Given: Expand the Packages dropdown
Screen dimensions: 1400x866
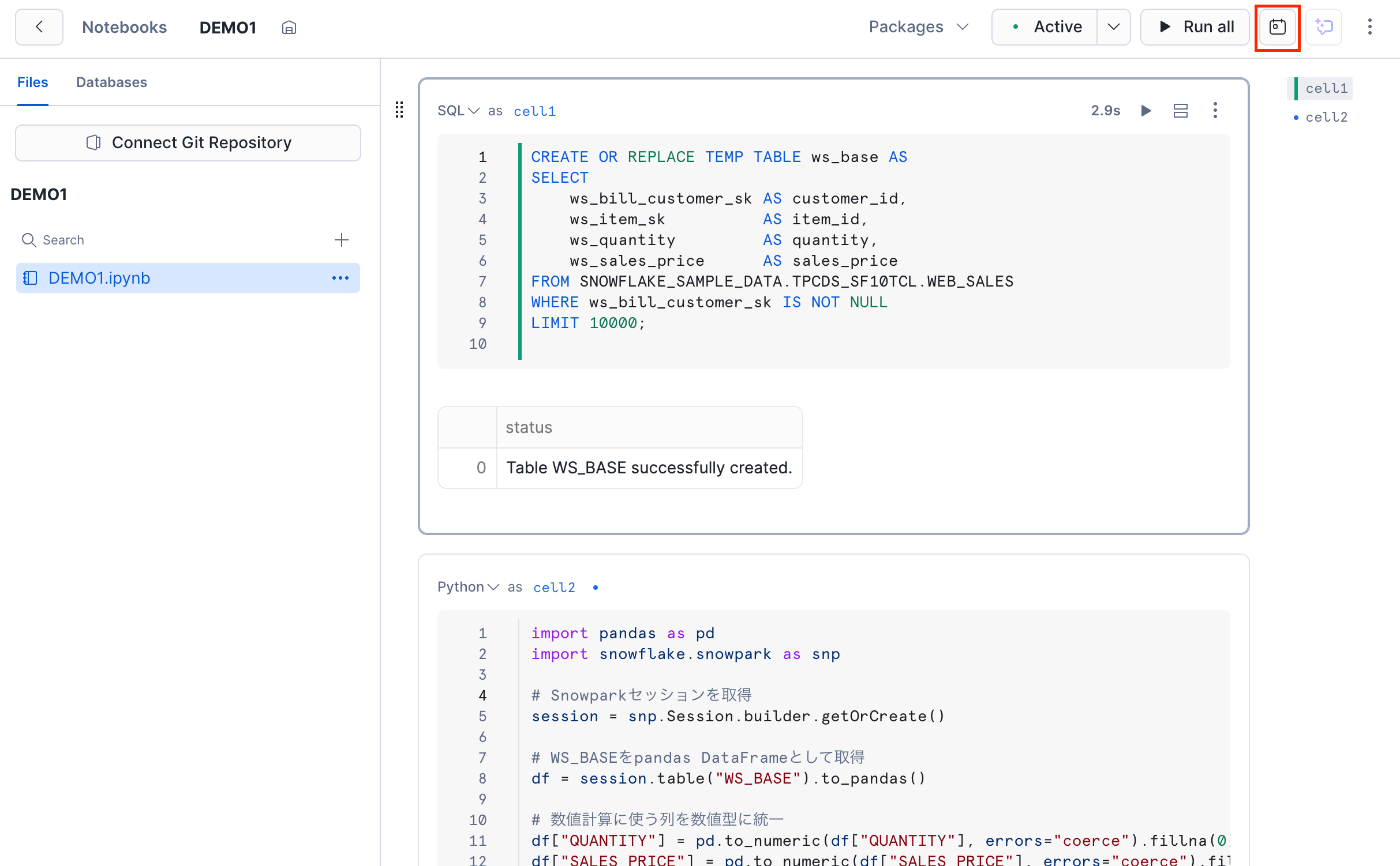Looking at the screenshot, I should pos(918,27).
